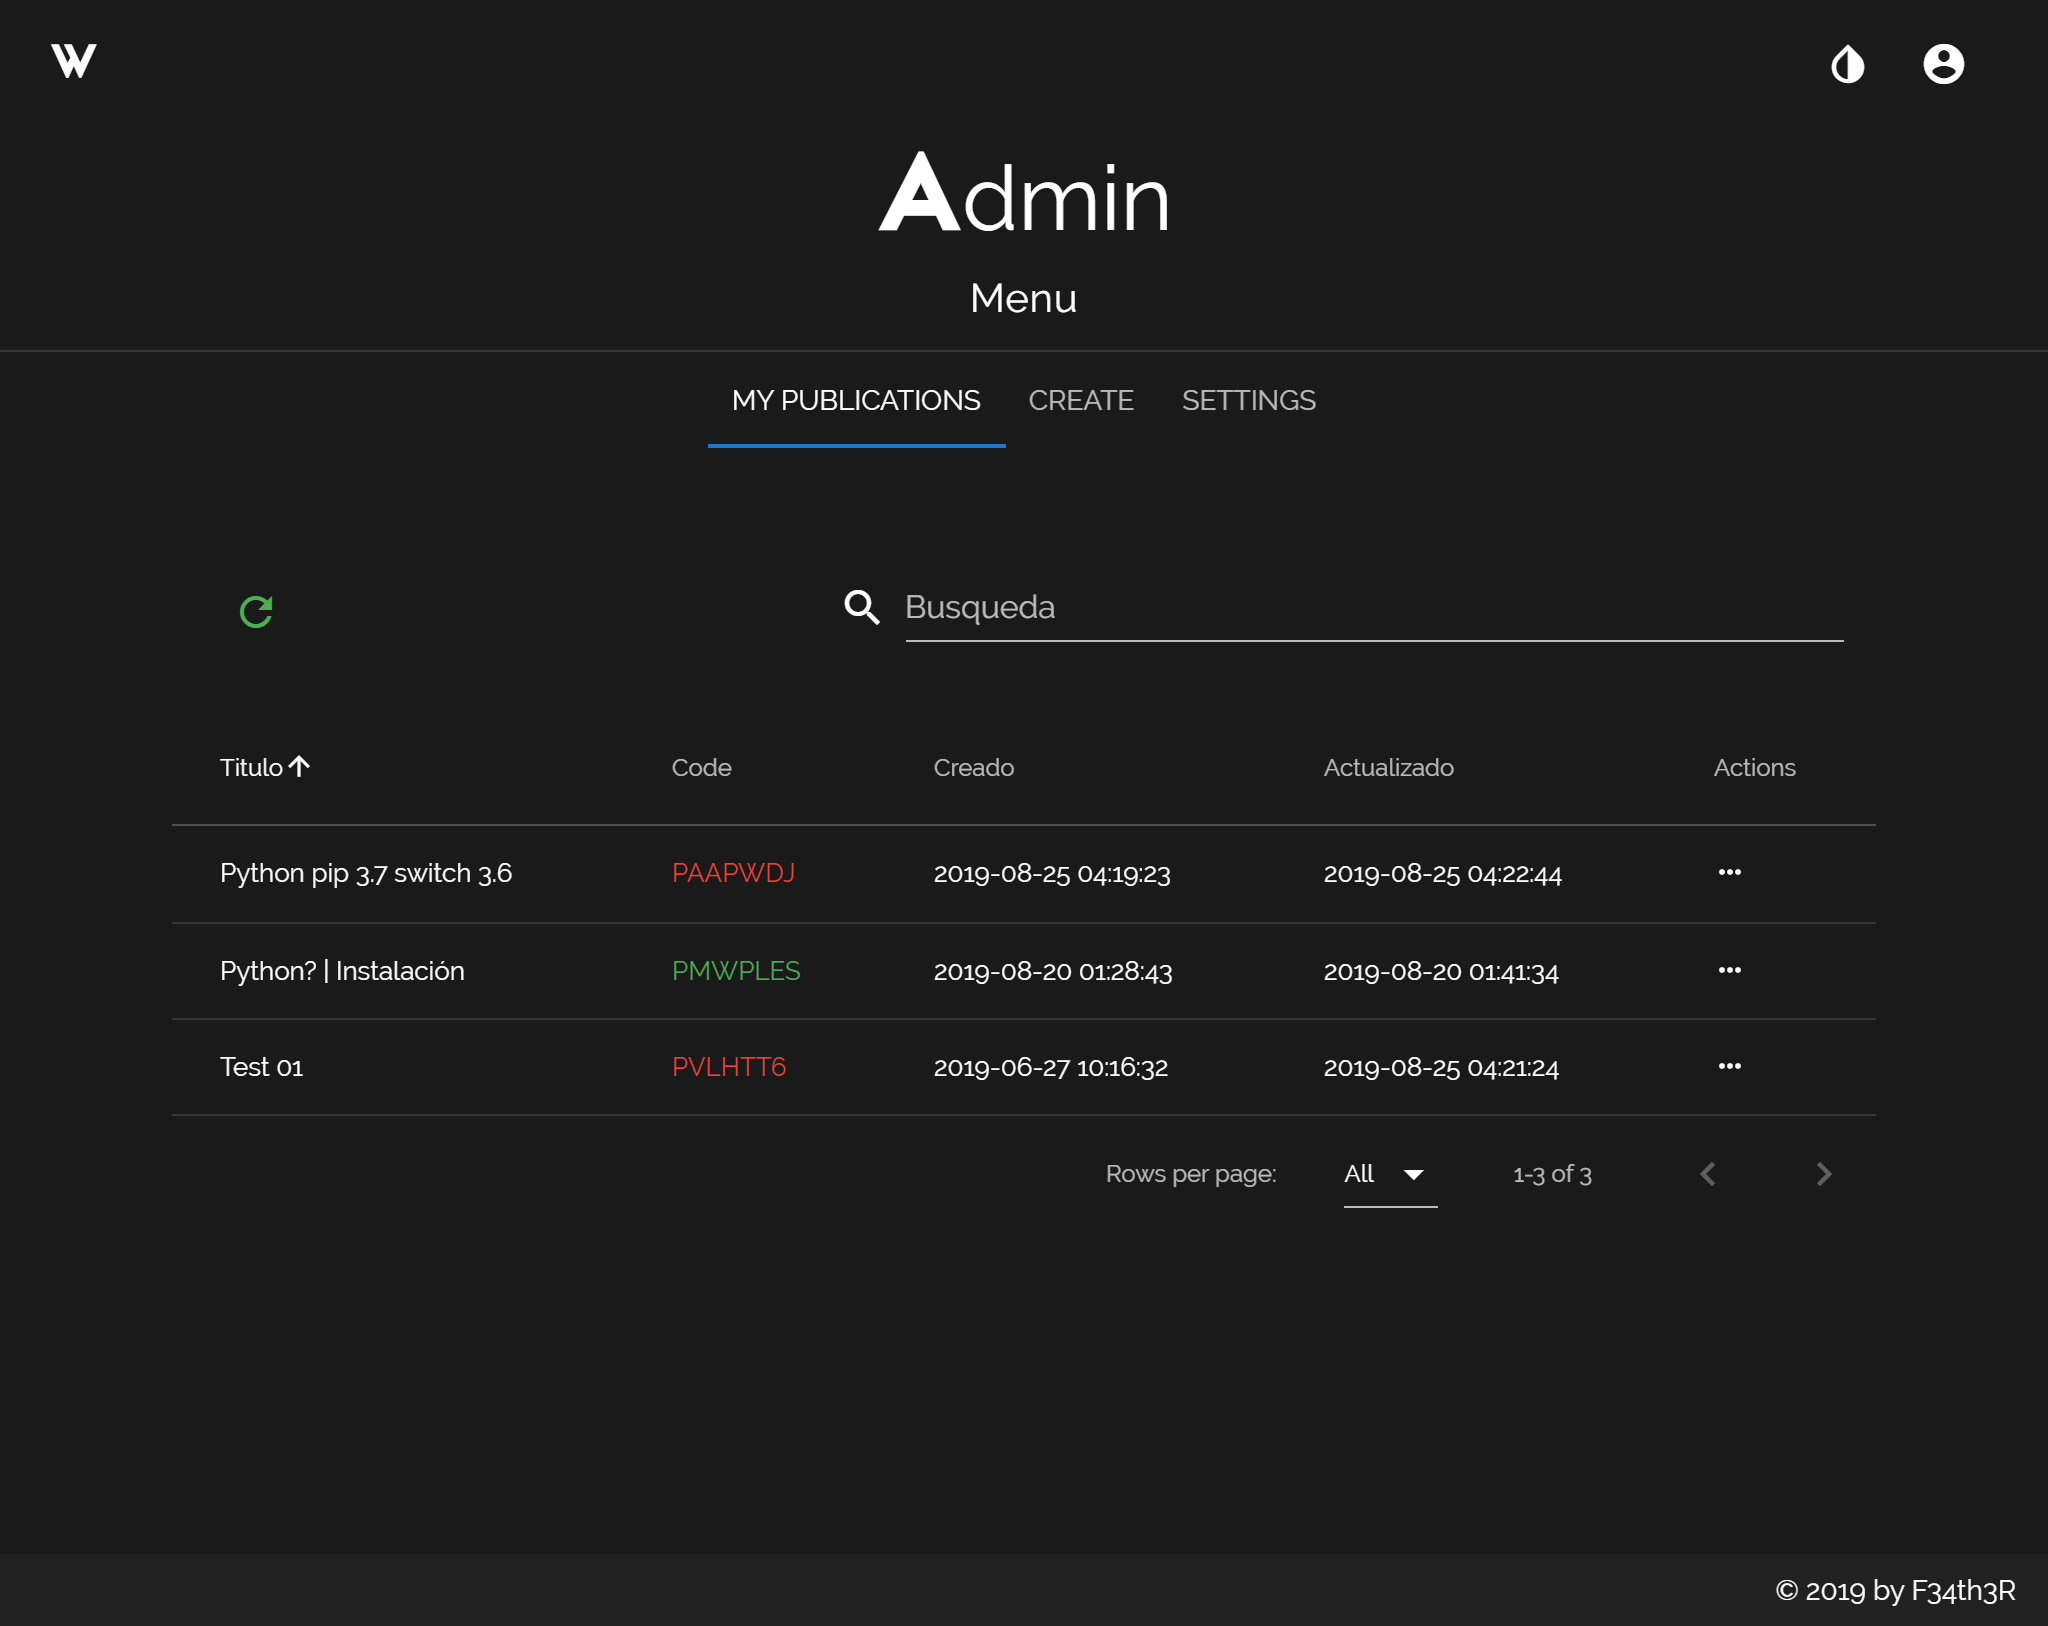
Task: Click the green refresh icon
Action: 256,611
